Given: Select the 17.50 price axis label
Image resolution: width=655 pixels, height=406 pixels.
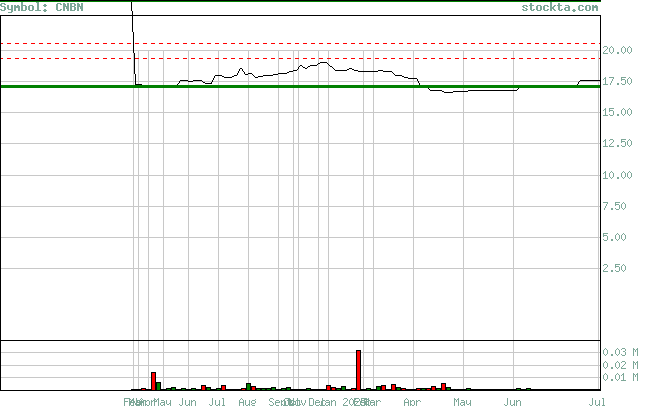Looking at the screenshot, I should (617, 81).
